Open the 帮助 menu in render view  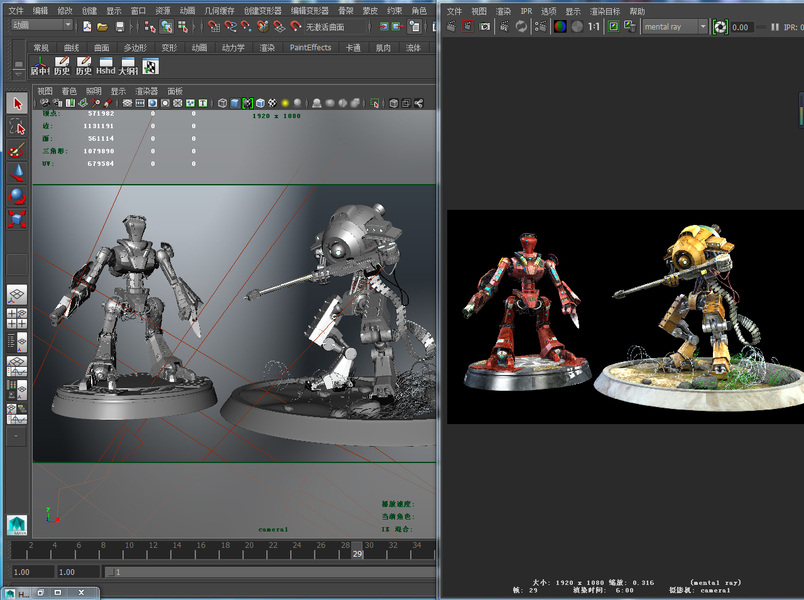pos(637,11)
